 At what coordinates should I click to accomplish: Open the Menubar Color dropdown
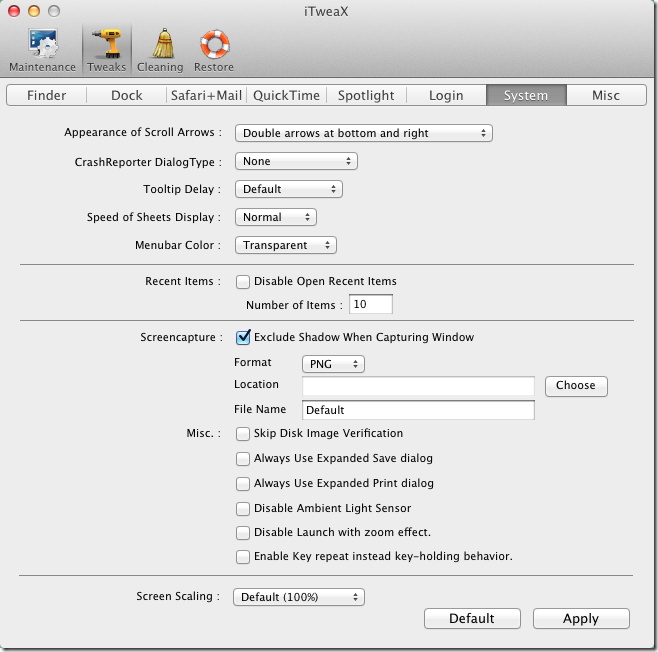coord(286,245)
